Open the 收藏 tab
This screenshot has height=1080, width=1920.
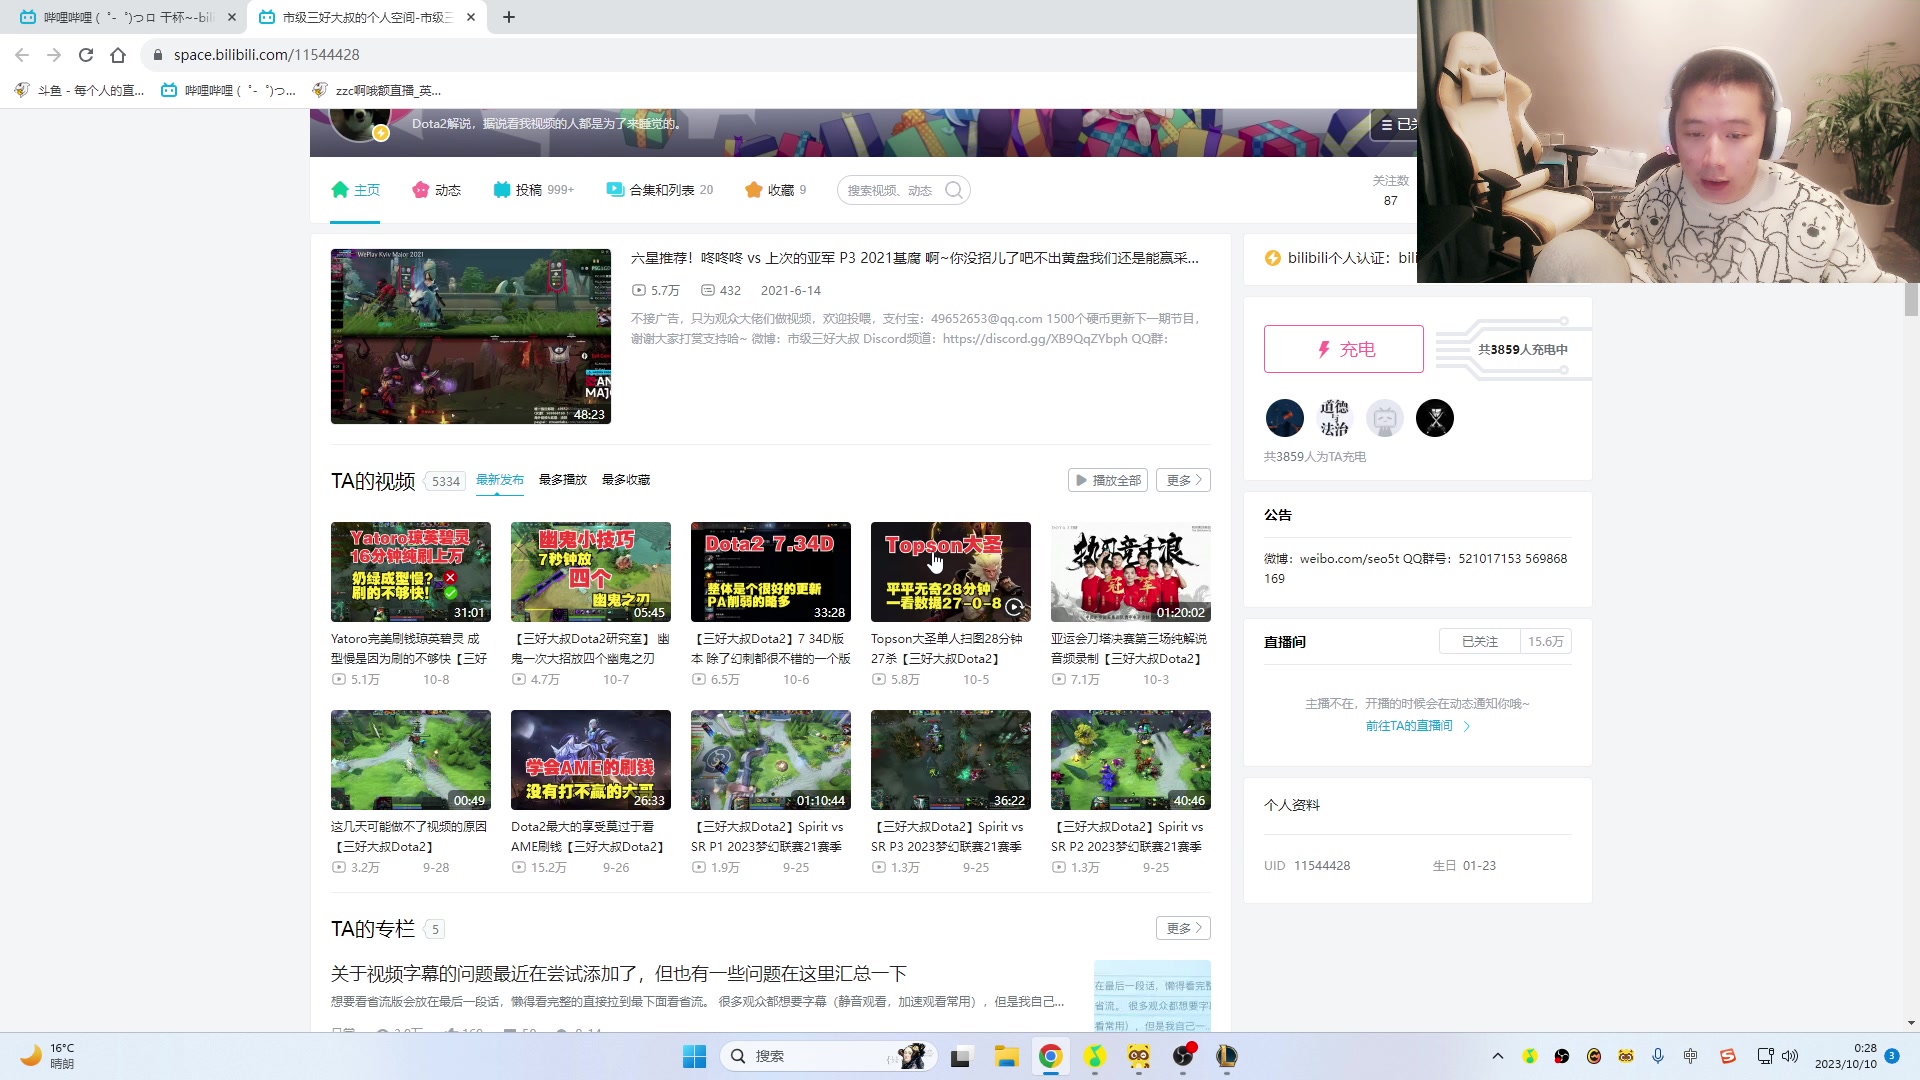775,190
